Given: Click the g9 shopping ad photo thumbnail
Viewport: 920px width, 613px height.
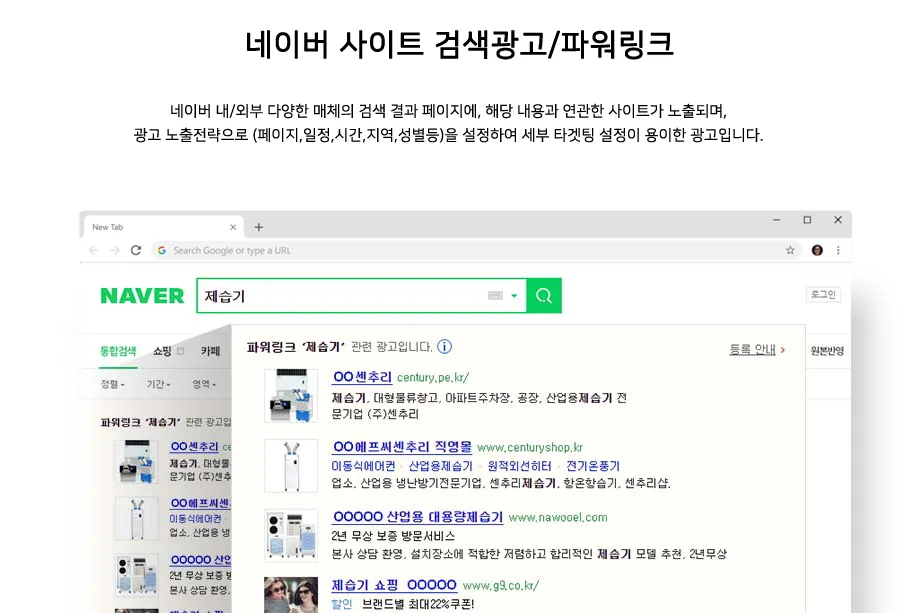Looking at the screenshot, I should click(x=291, y=595).
